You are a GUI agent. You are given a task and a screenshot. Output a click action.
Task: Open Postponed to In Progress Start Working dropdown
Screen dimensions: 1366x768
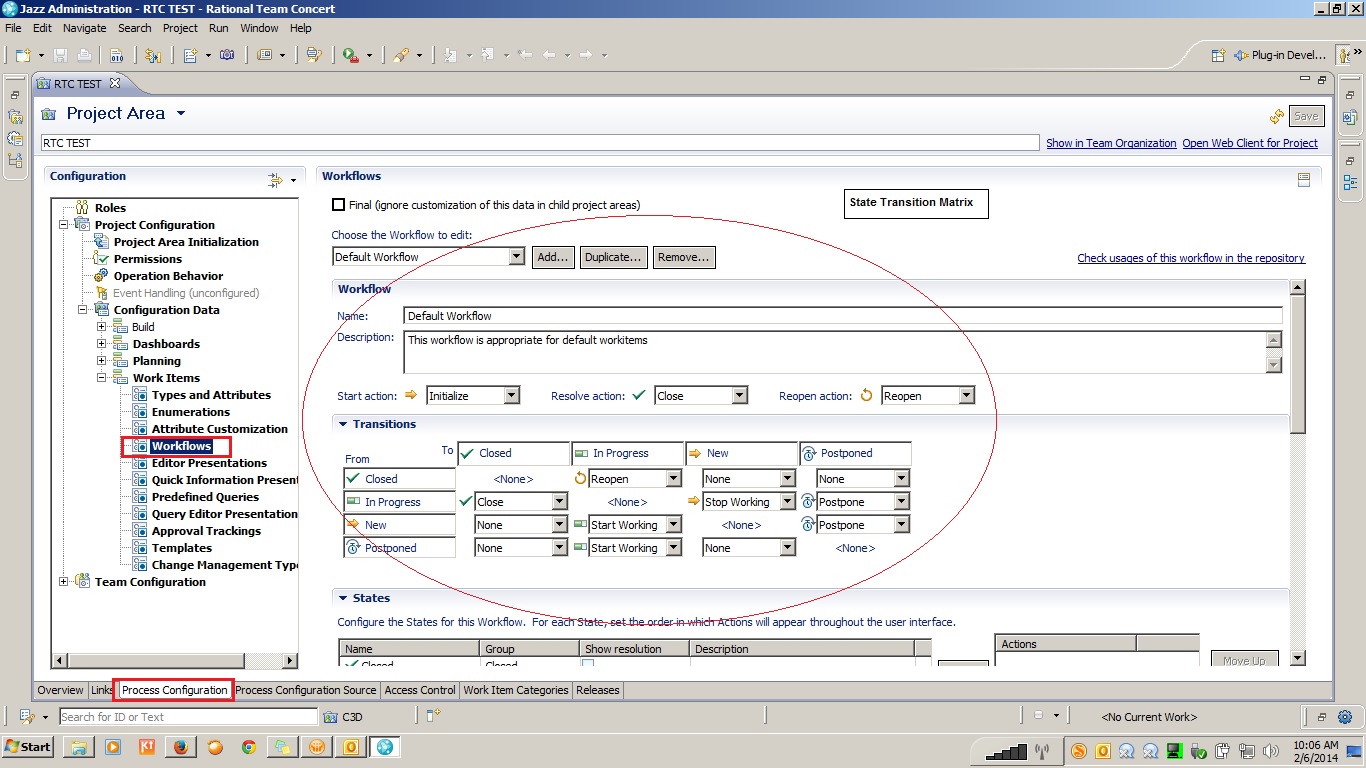pyautogui.click(x=674, y=548)
